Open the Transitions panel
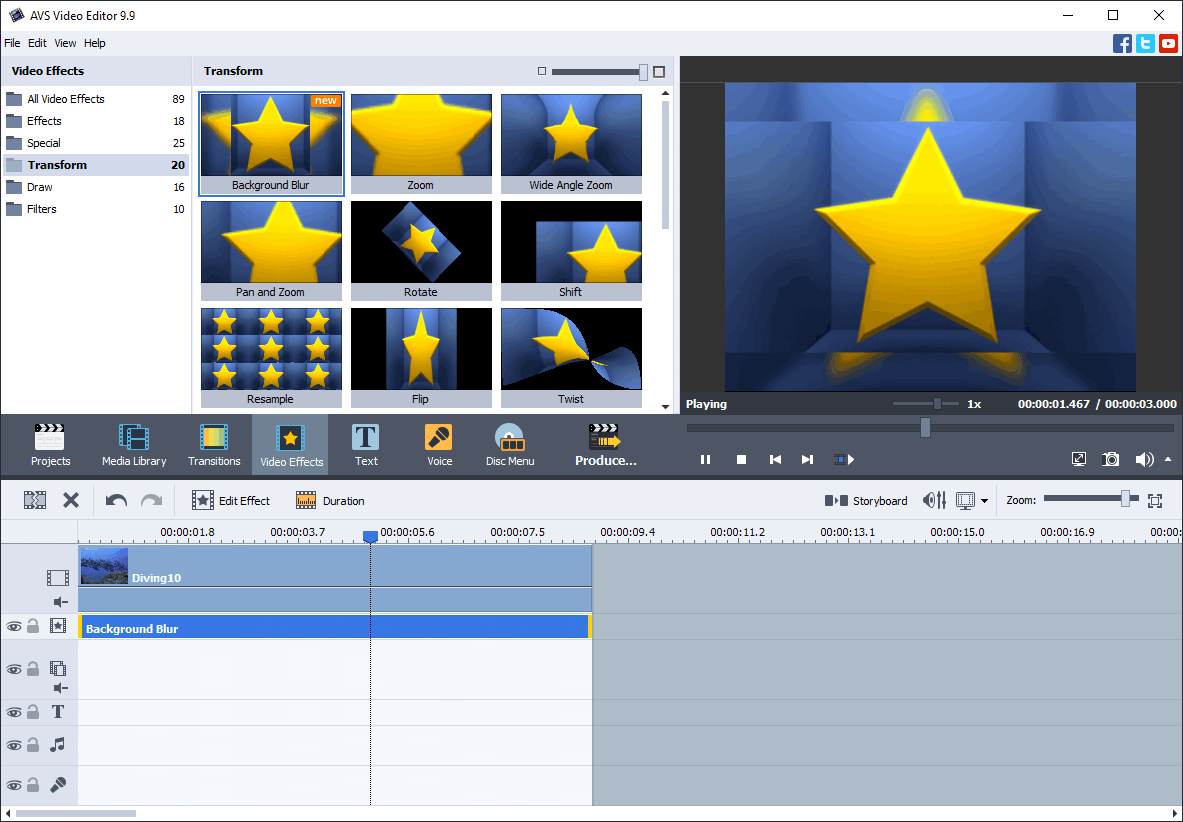 (214, 445)
